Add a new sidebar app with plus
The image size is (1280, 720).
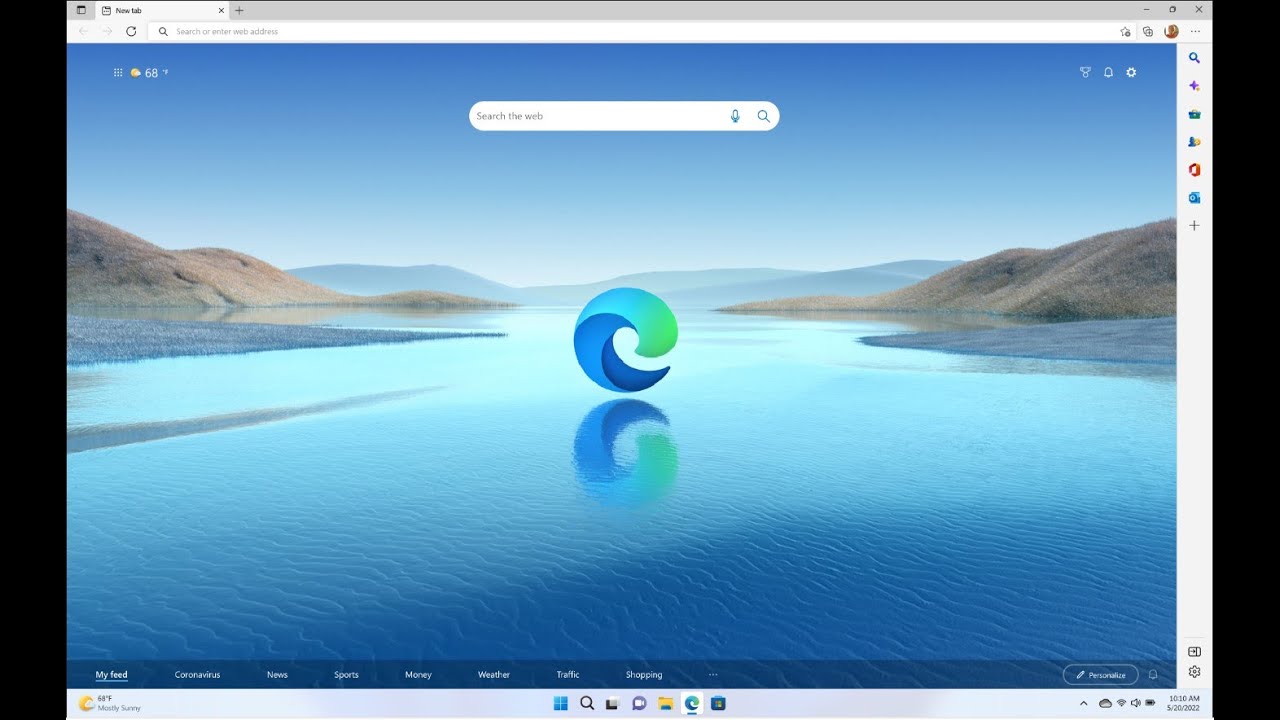tap(1194, 226)
